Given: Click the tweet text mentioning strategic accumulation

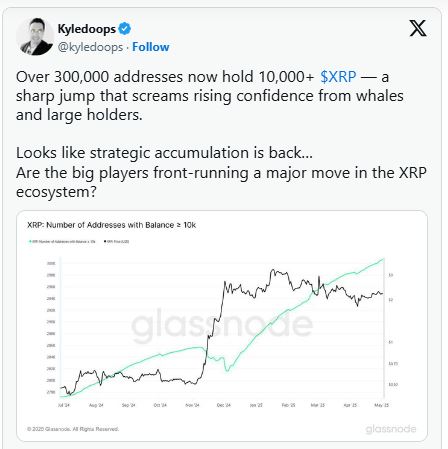Looking at the screenshot, I should pyautogui.click(x=164, y=153).
